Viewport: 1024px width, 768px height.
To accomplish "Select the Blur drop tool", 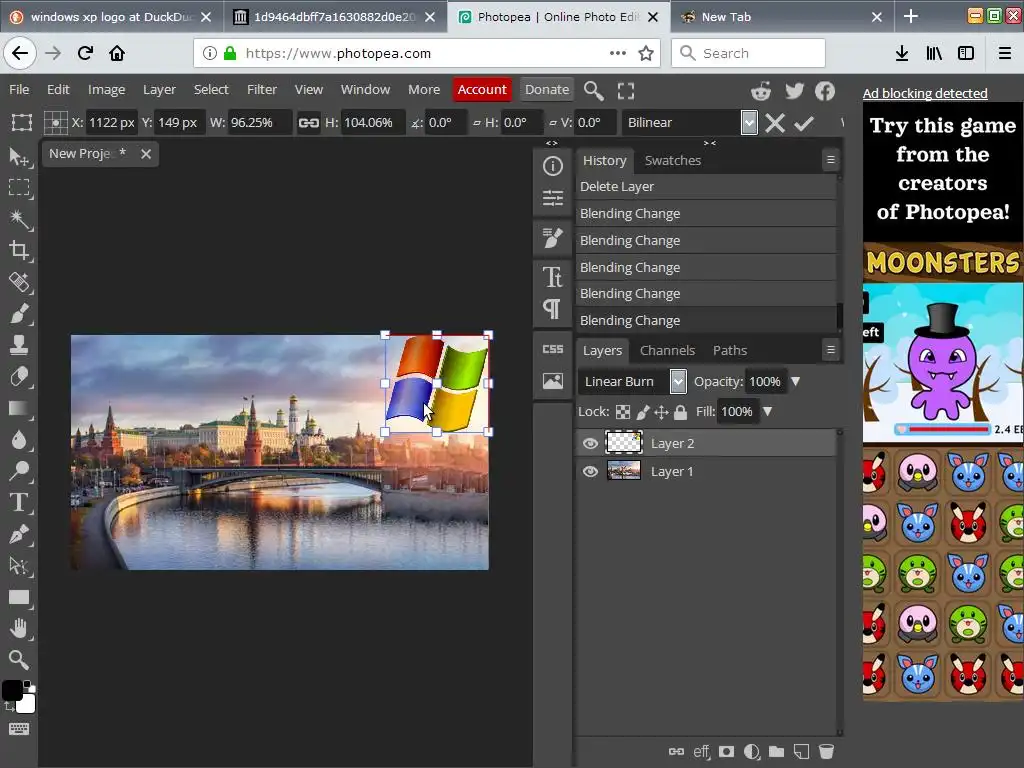I will [19, 440].
